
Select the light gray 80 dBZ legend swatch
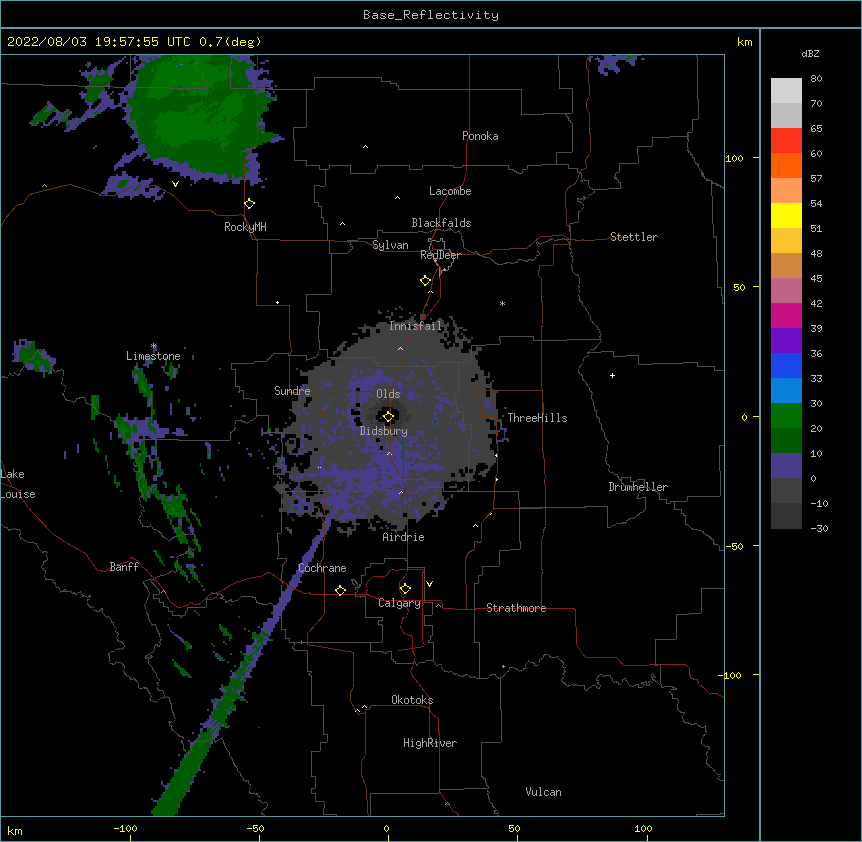pyautogui.click(x=786, y=91)
